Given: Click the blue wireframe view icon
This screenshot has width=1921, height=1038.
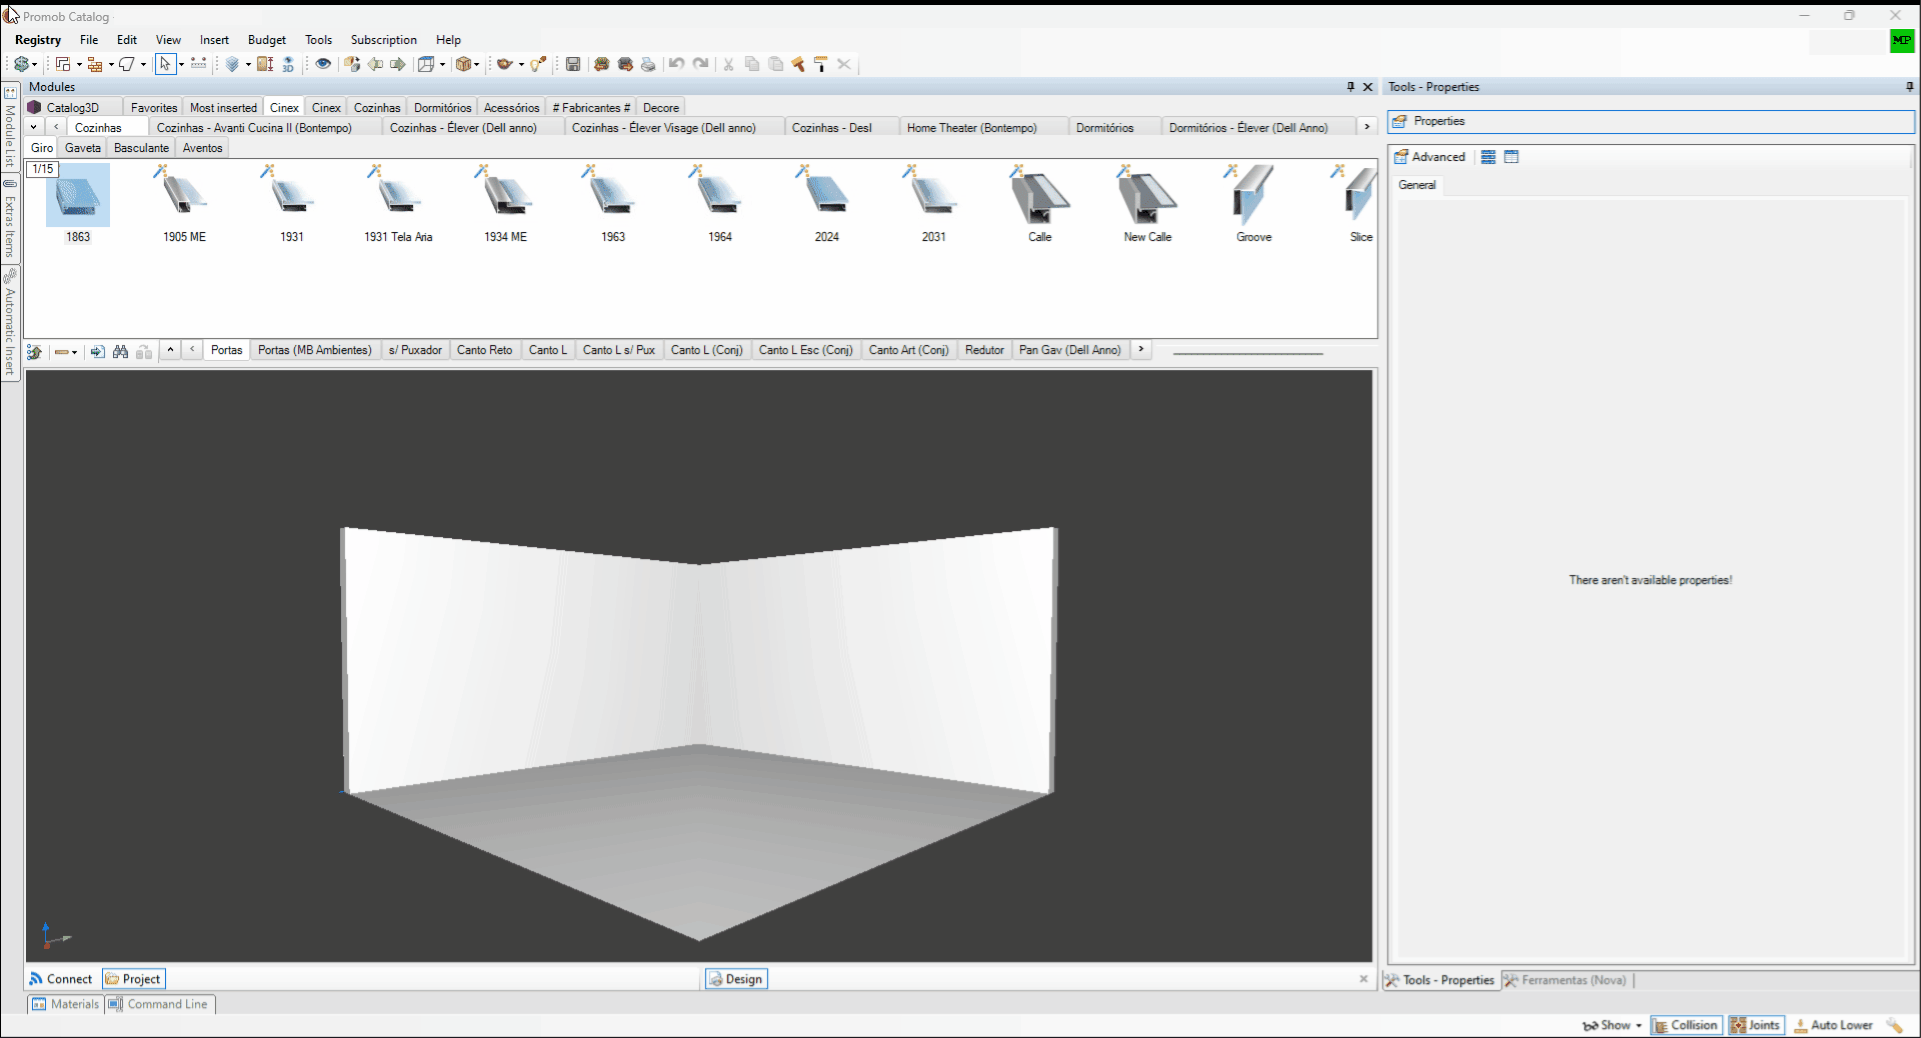Looking at the screenshot, I should (x=426, y=64).
